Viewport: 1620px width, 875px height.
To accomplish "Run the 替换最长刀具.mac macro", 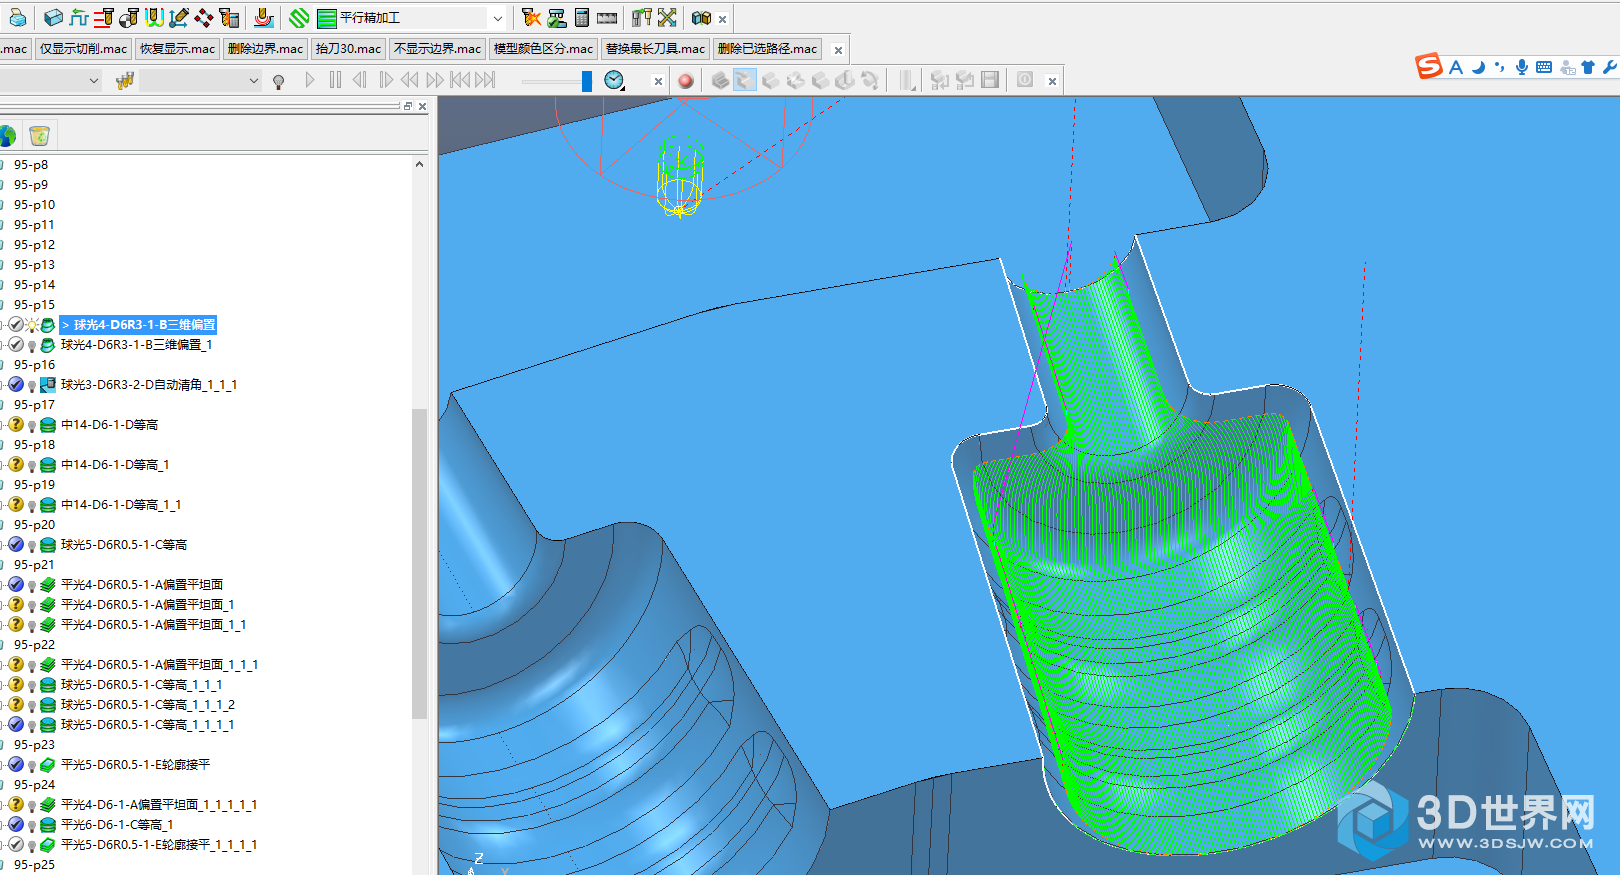I will [655, 49].
